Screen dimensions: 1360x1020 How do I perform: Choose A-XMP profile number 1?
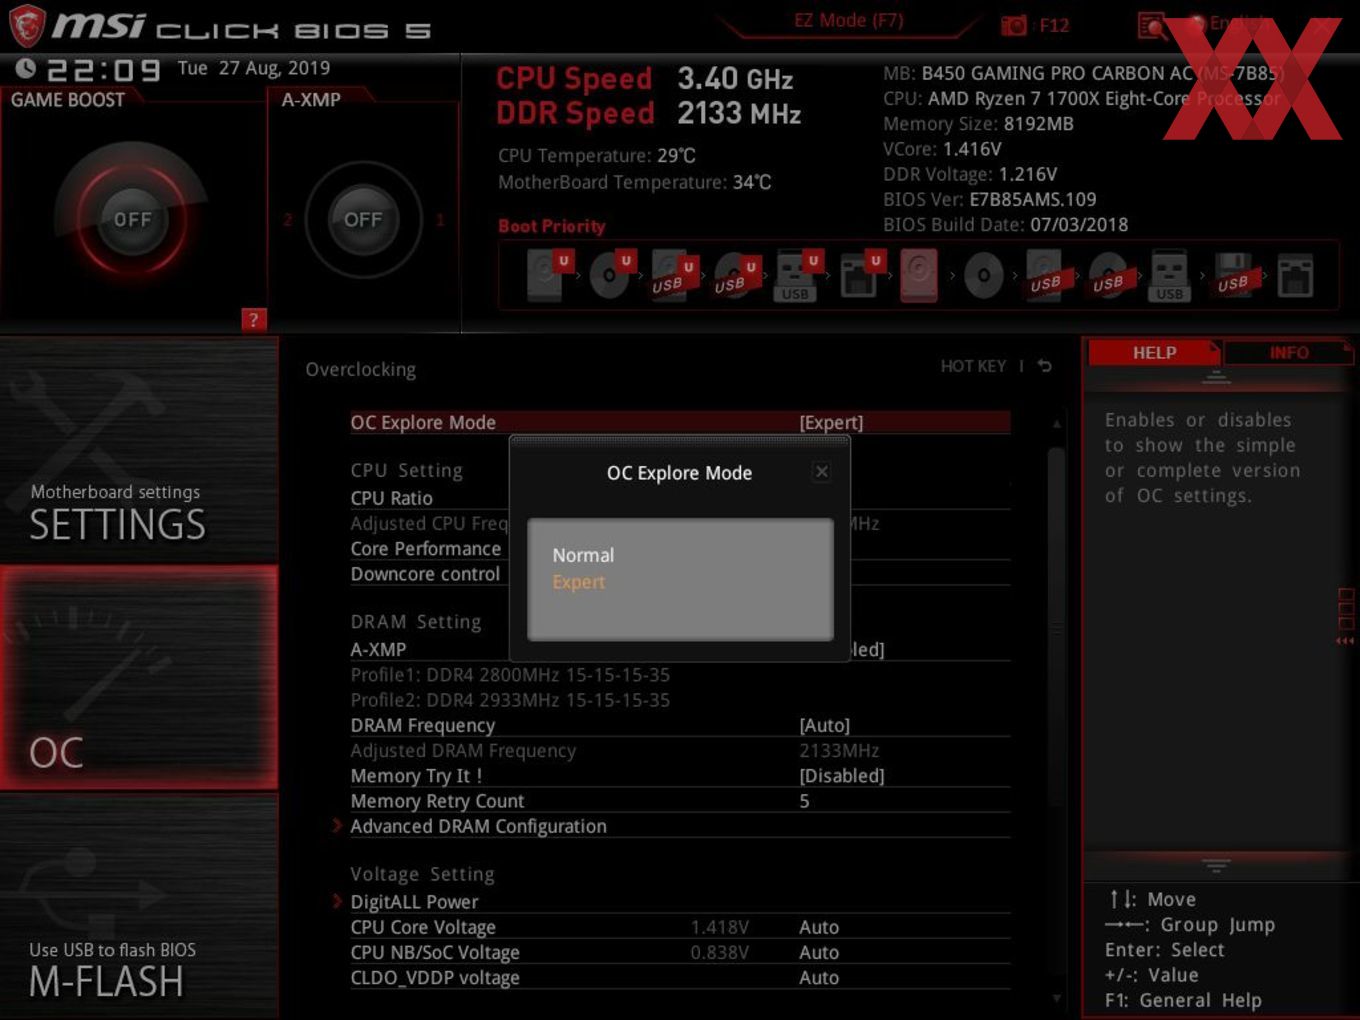pos(439,219)
